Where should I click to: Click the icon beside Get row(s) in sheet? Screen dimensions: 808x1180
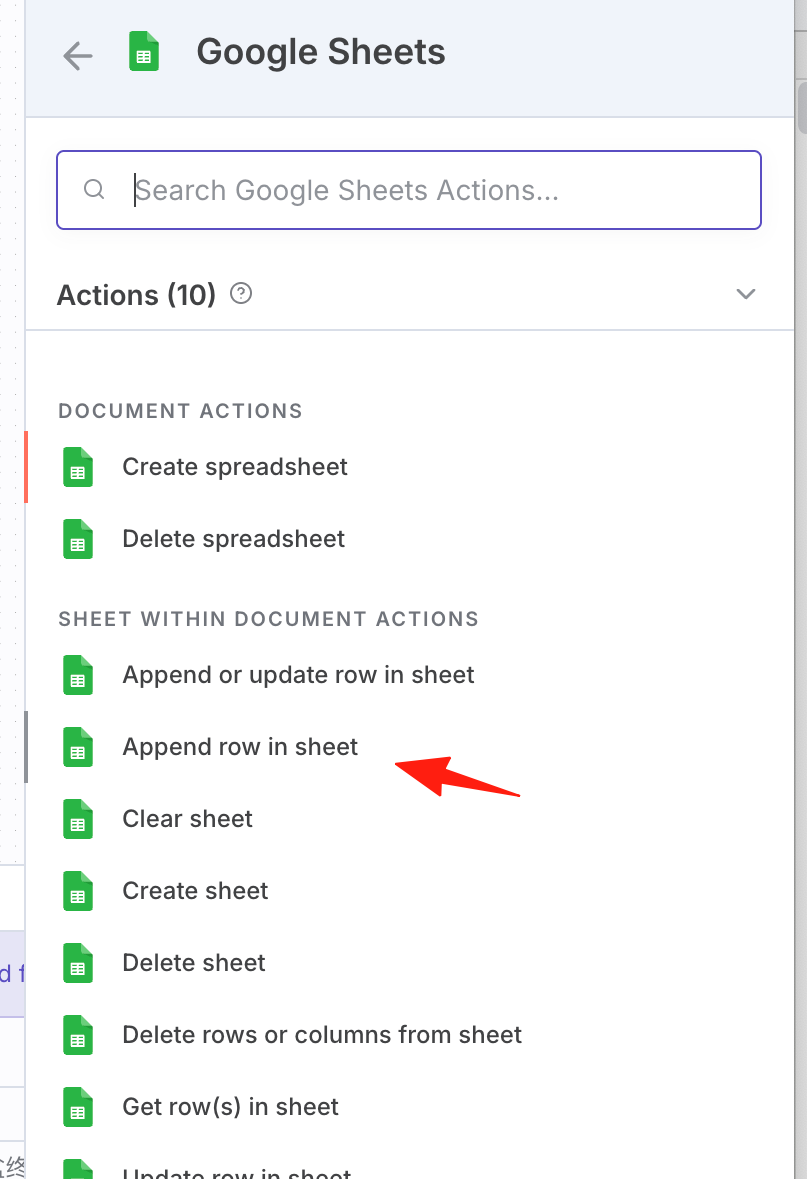(77, 1107)
